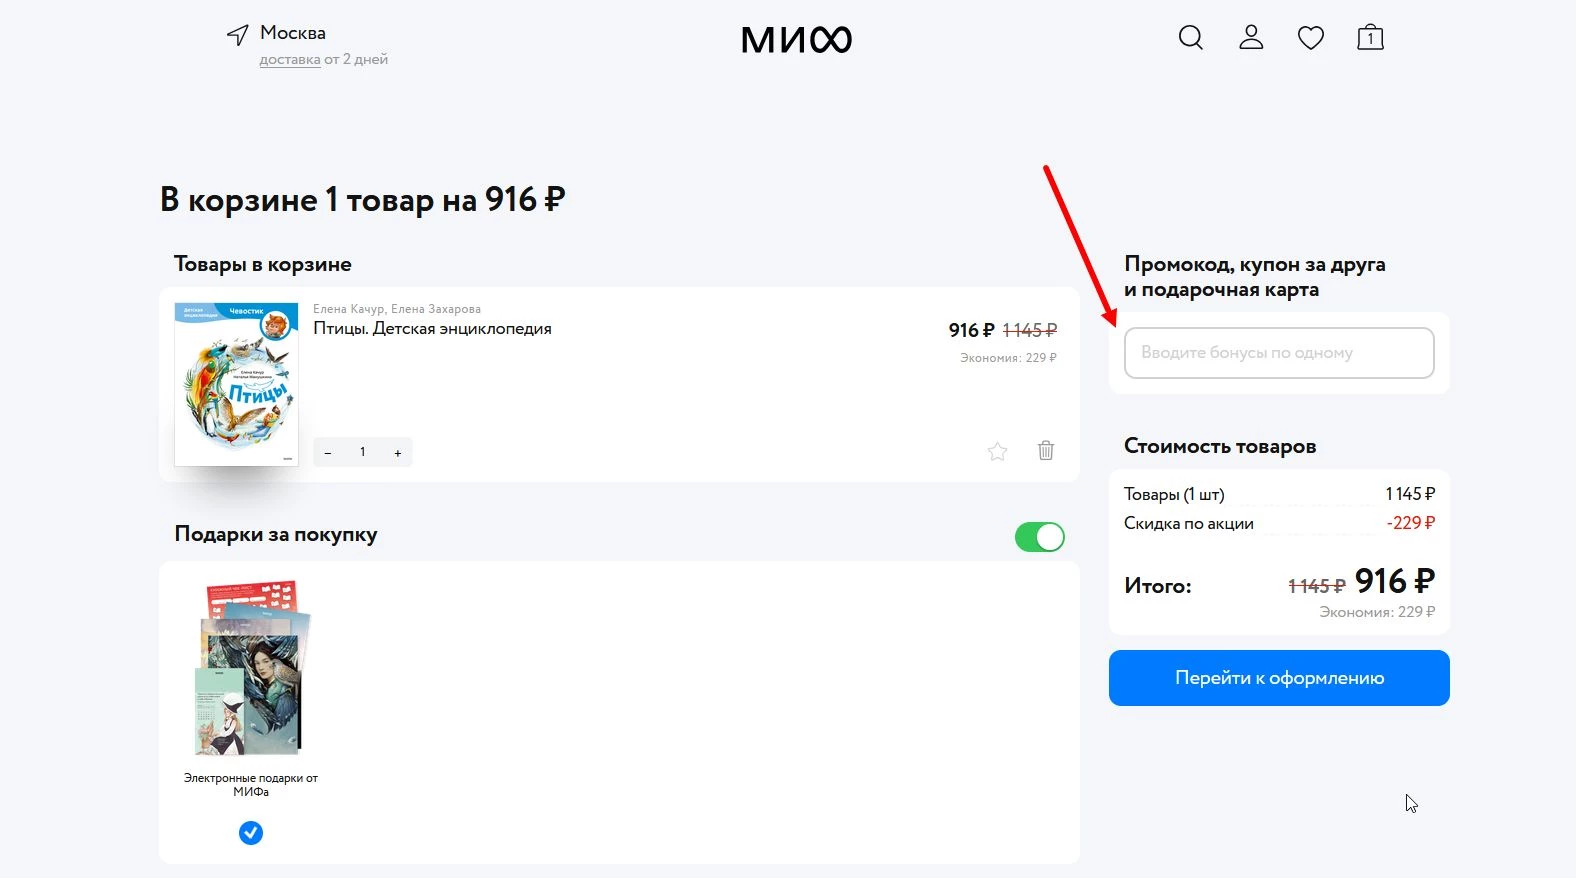This screenshot has height=878, width=1576.
Task: Open the доставка от 2 дней link
Action: [x=289, y=59]
